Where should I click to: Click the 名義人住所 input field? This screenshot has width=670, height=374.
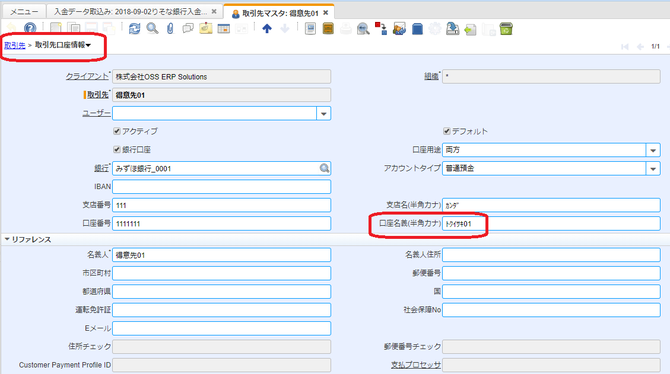pyautogui.click(x=551, y=255)
